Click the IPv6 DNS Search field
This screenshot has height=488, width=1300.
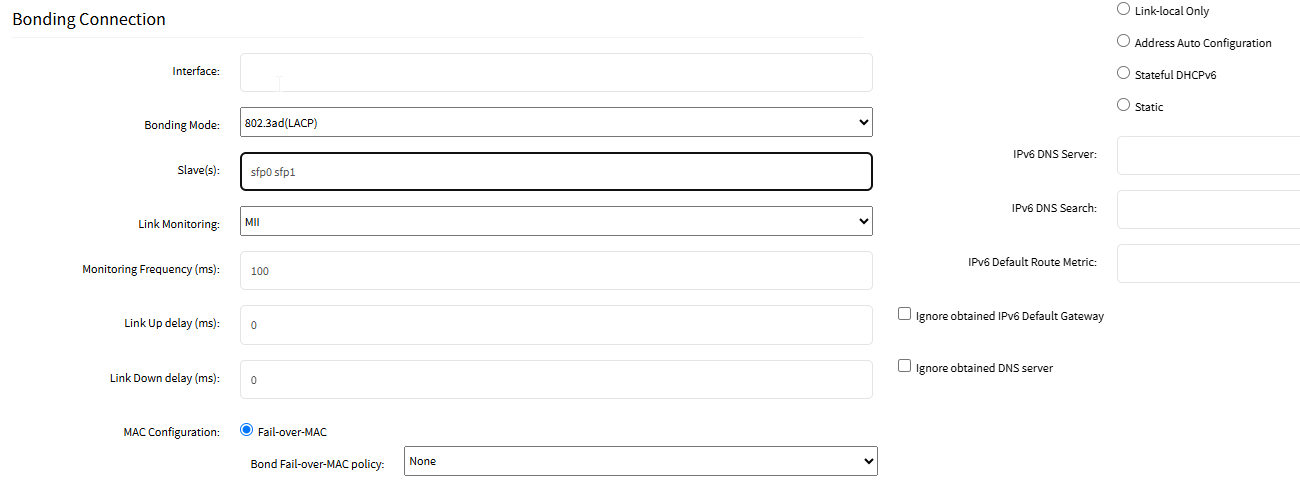point(1208,209)
